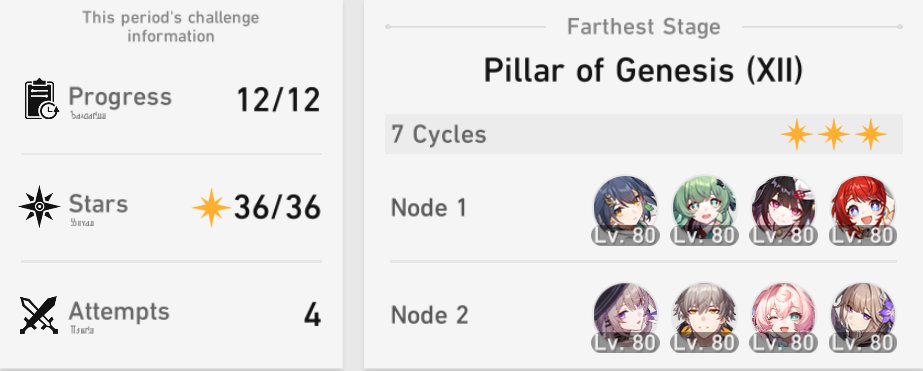Click the Node 2 label
The image size is (923, 371).
pyautogui.click(x=430, y=315)
